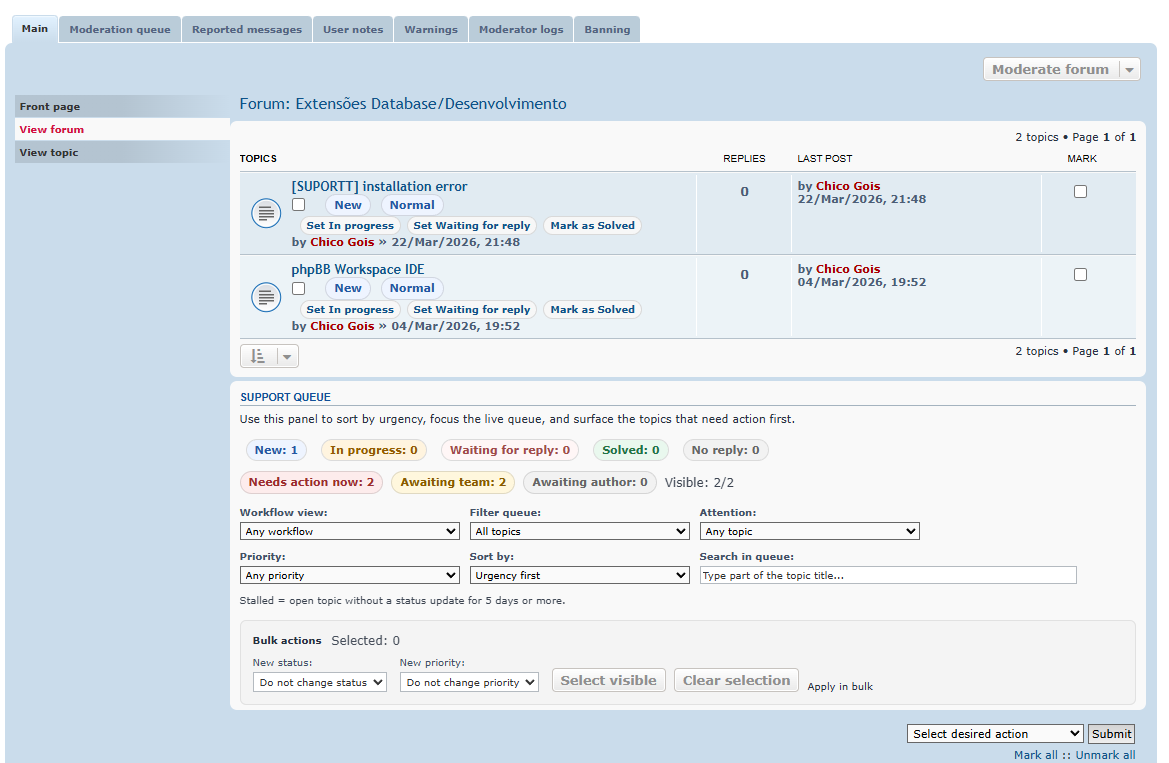Click the Awaiting team status badge
The image size is (1169, 763).
tap(453, 482)
